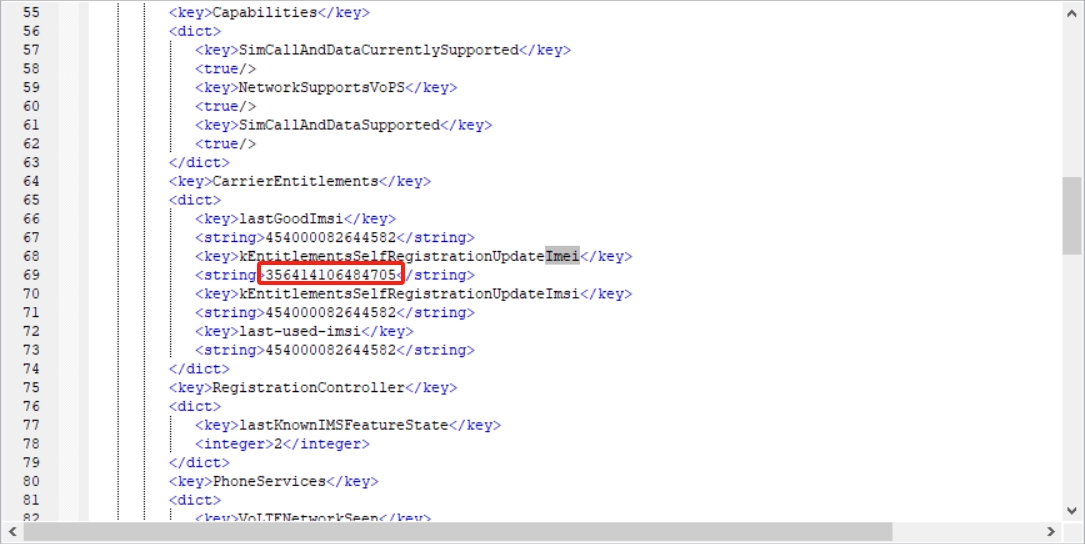
Task: Click the vertical scrollbar up arrow
Action: pyautogui.click(x=1072, y=12)
